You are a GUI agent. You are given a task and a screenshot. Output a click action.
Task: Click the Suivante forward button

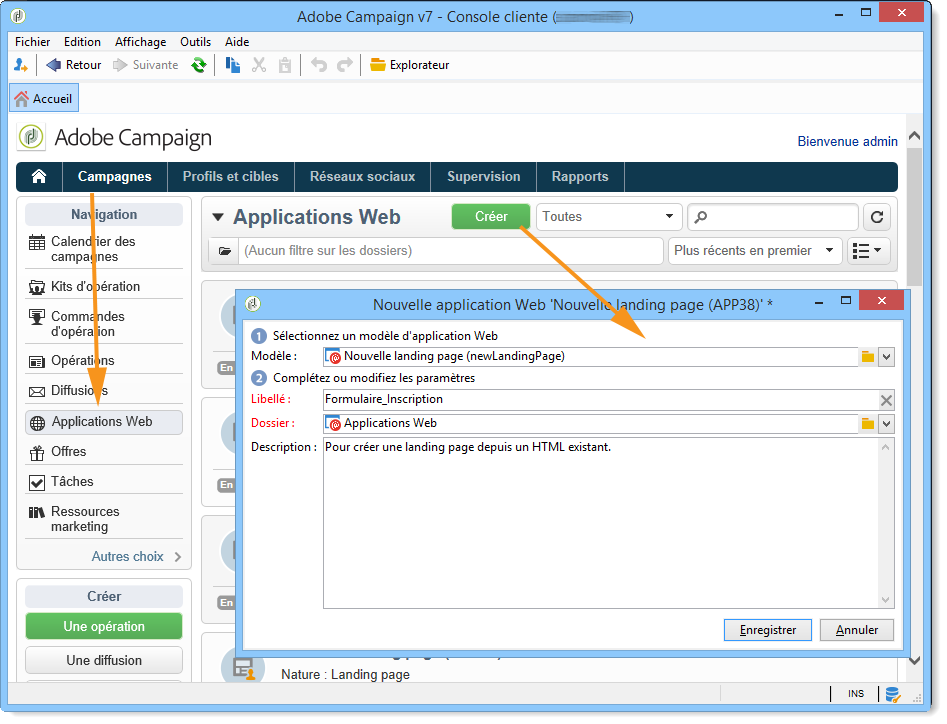coord(146,65)
